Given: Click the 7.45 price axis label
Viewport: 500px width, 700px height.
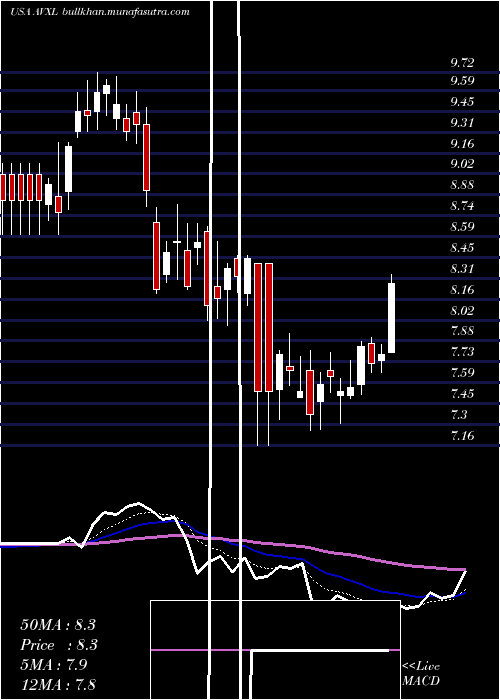Looking at the screenshot, I should (x=462, y=394).
